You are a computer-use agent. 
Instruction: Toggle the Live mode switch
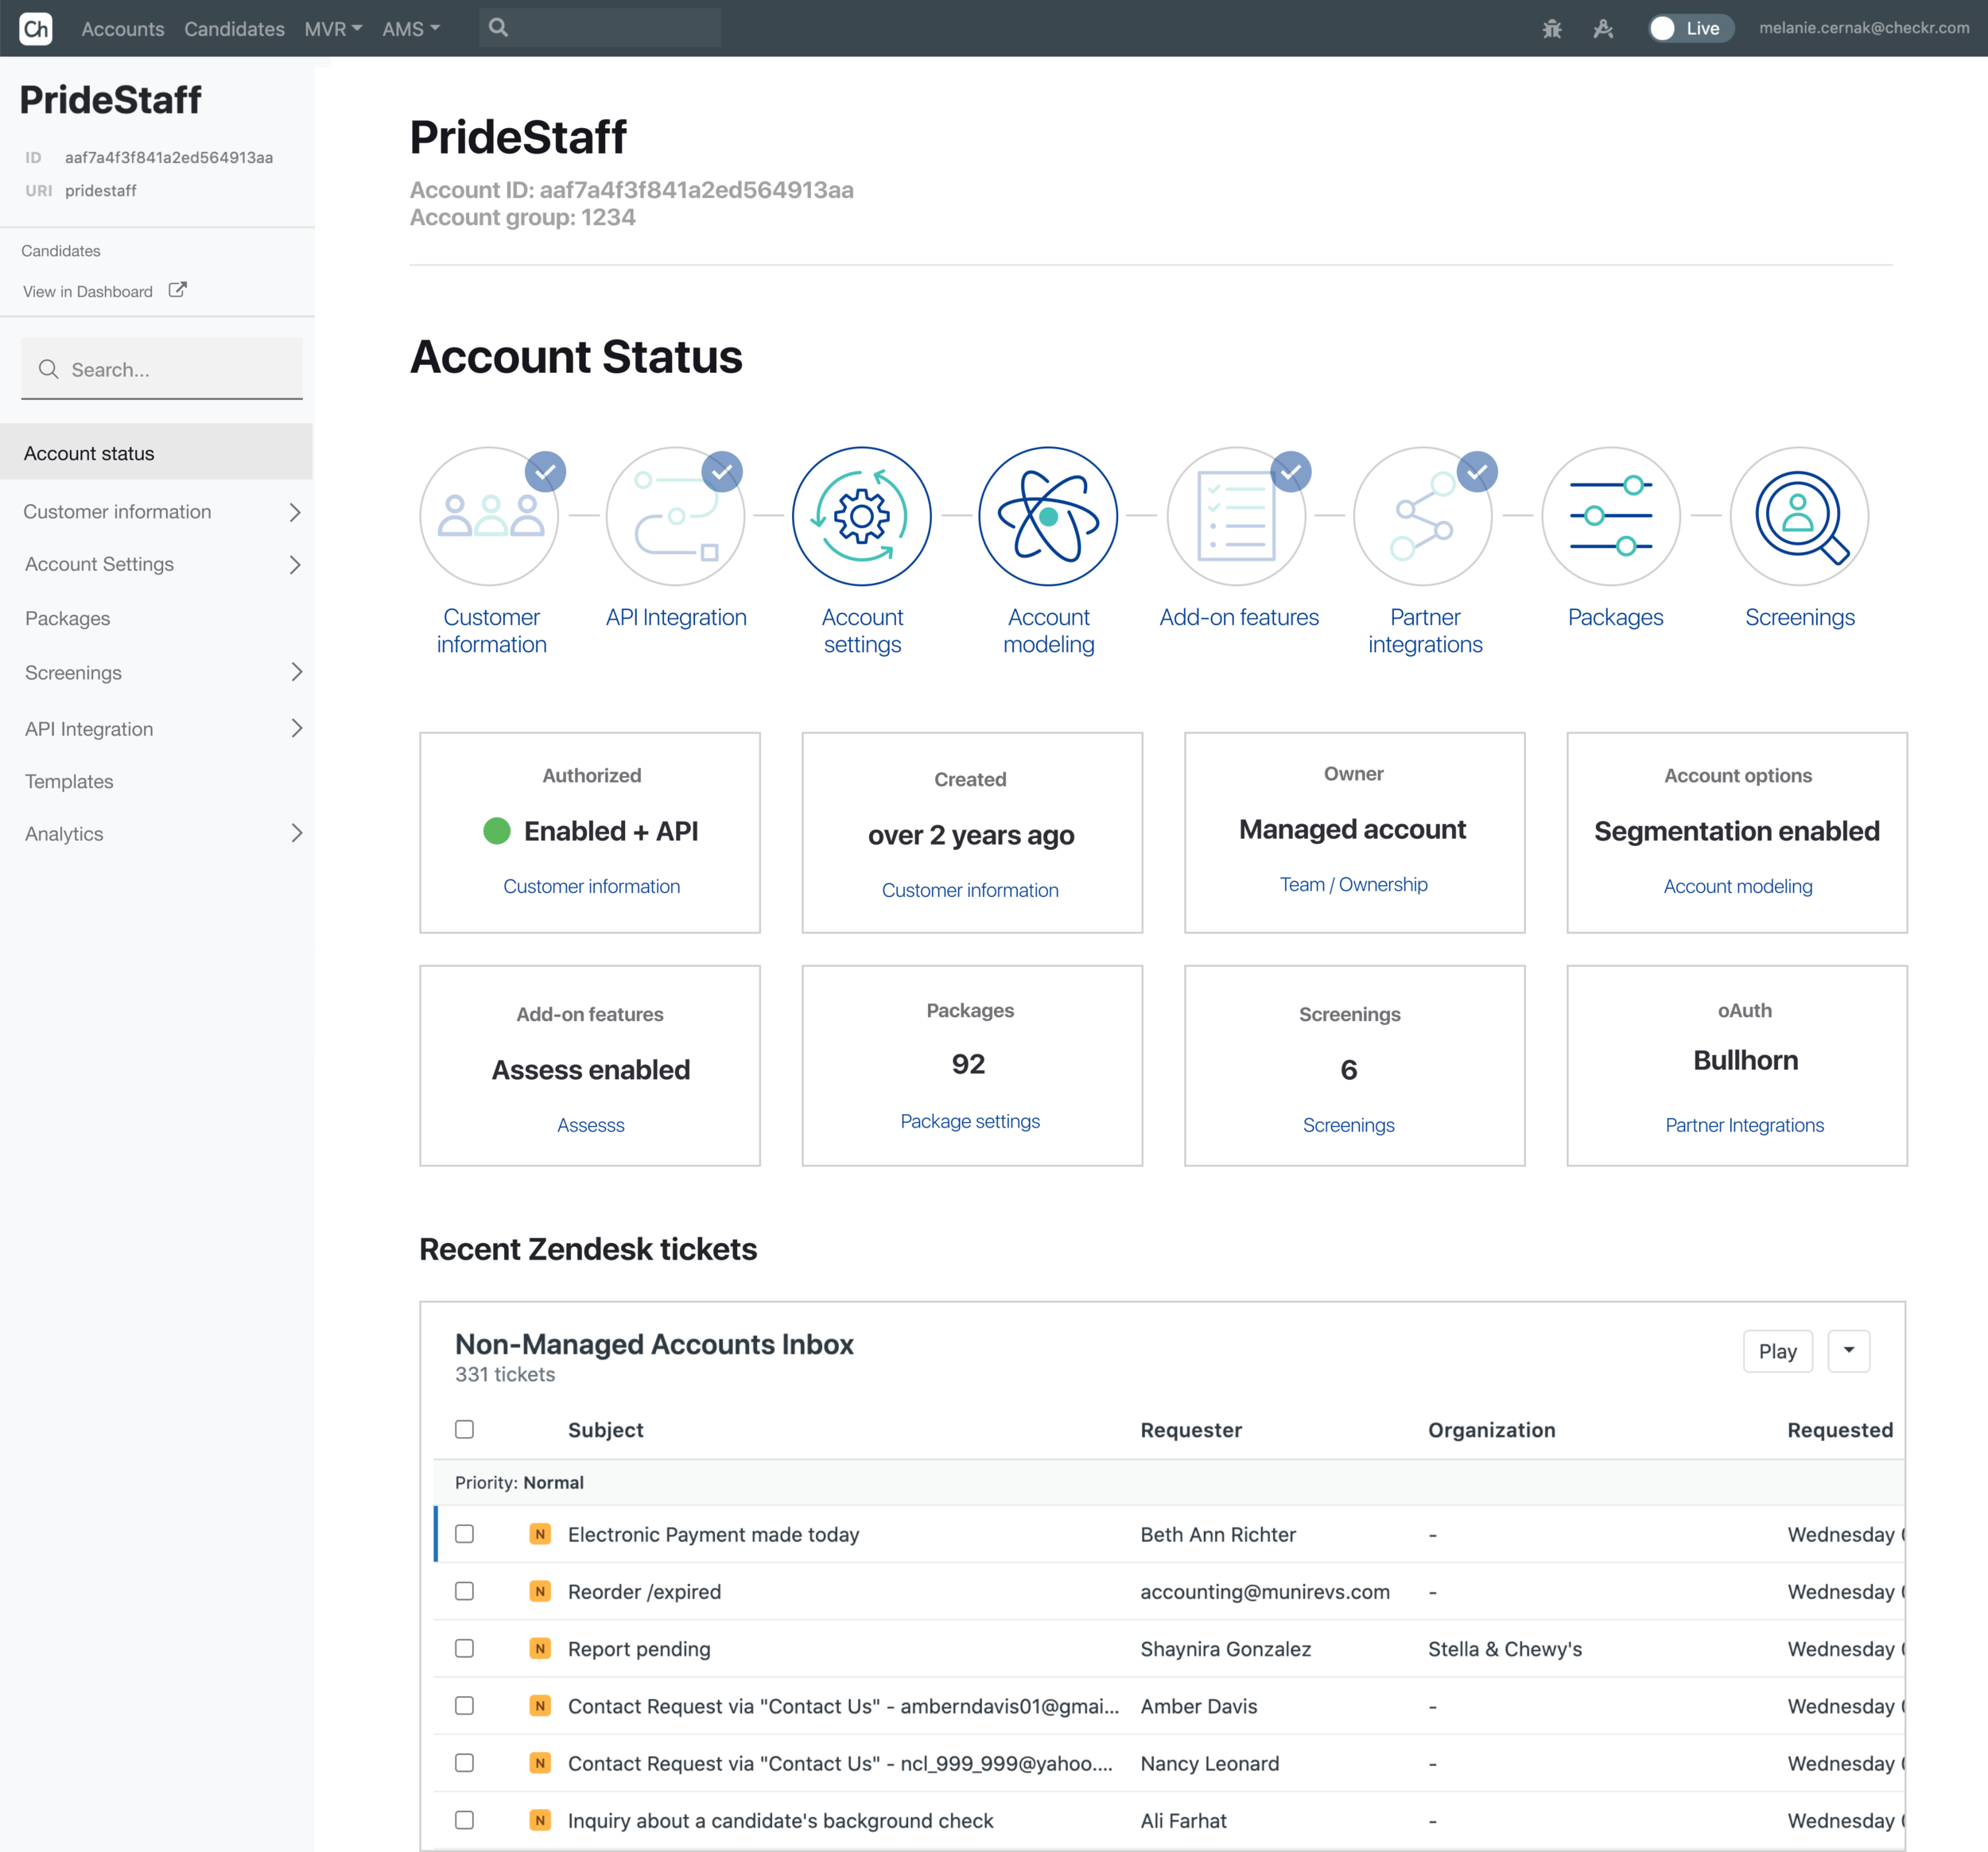(x=1690, y=28)
